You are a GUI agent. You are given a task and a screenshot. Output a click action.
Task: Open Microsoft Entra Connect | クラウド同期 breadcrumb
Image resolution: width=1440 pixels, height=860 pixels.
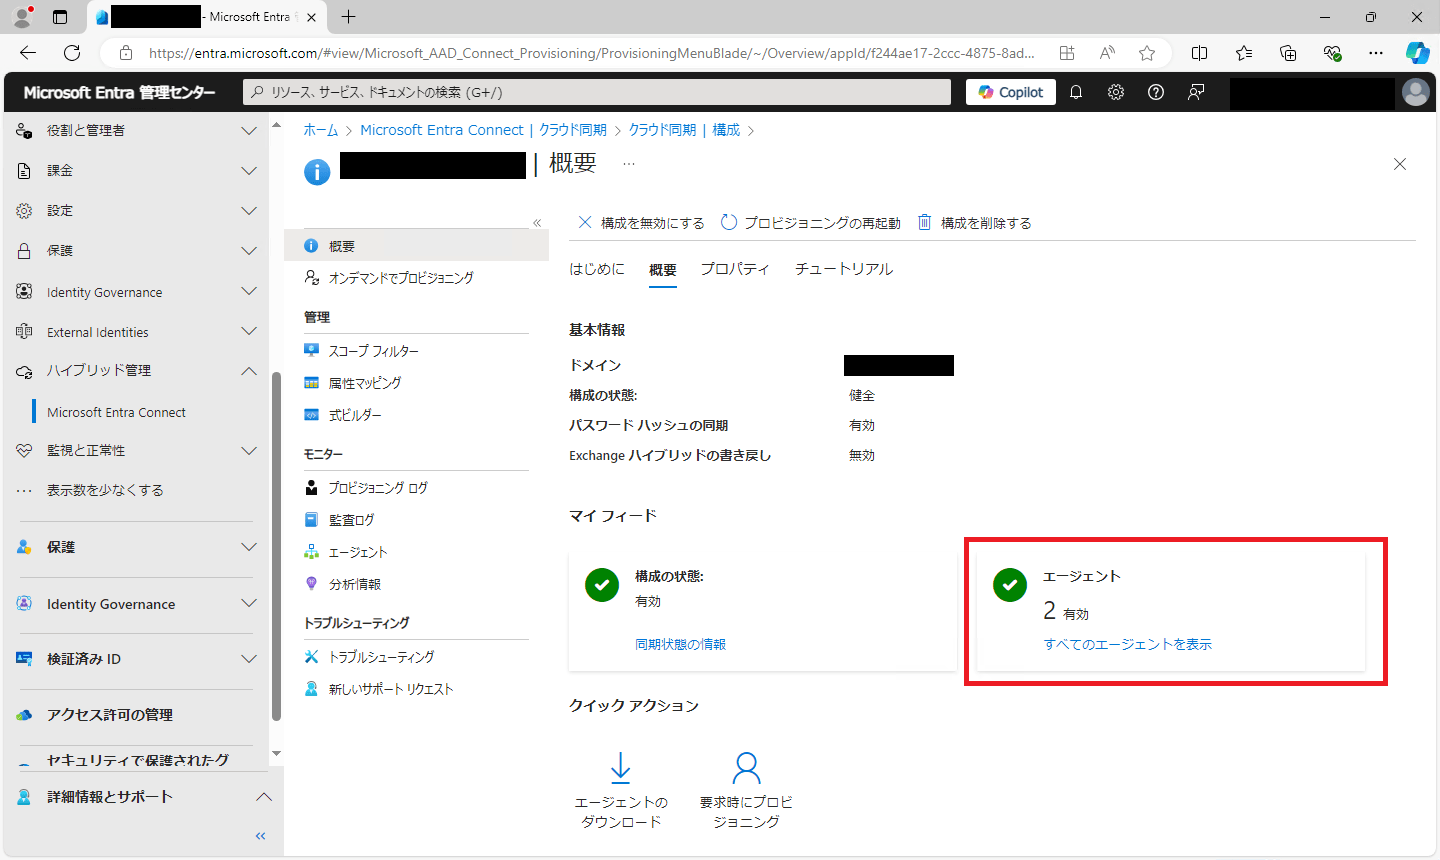click(483, 130)
